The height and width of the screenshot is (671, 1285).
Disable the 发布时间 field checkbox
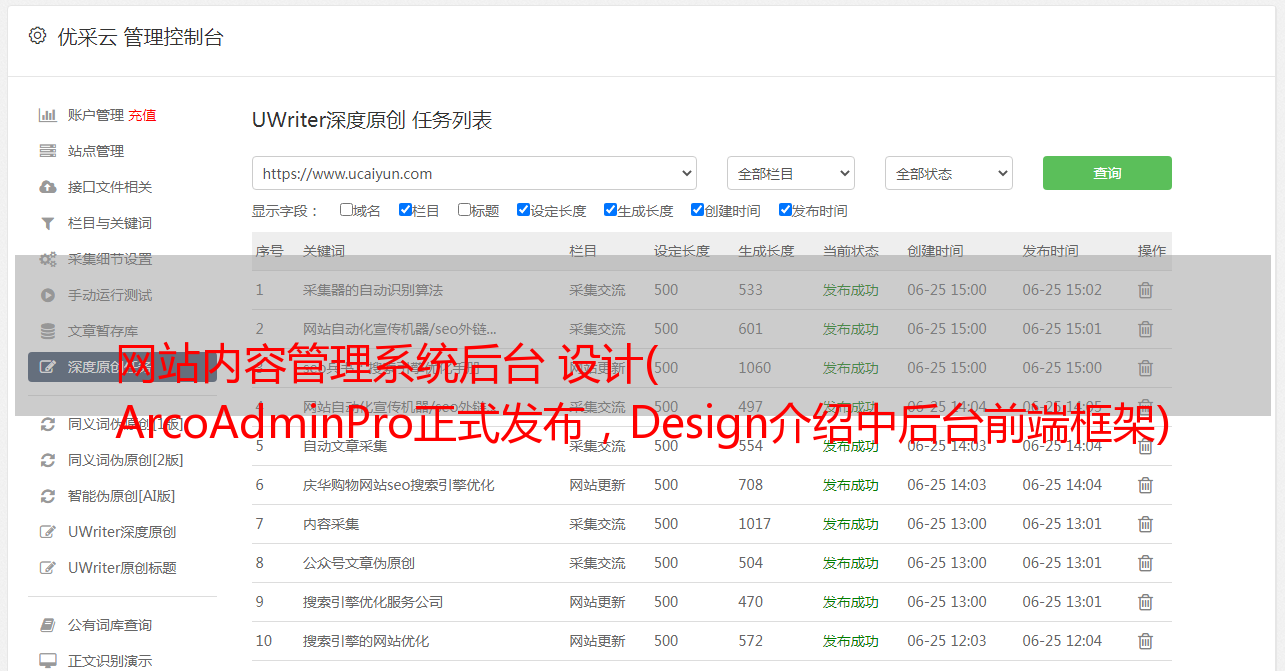[785, 210]
